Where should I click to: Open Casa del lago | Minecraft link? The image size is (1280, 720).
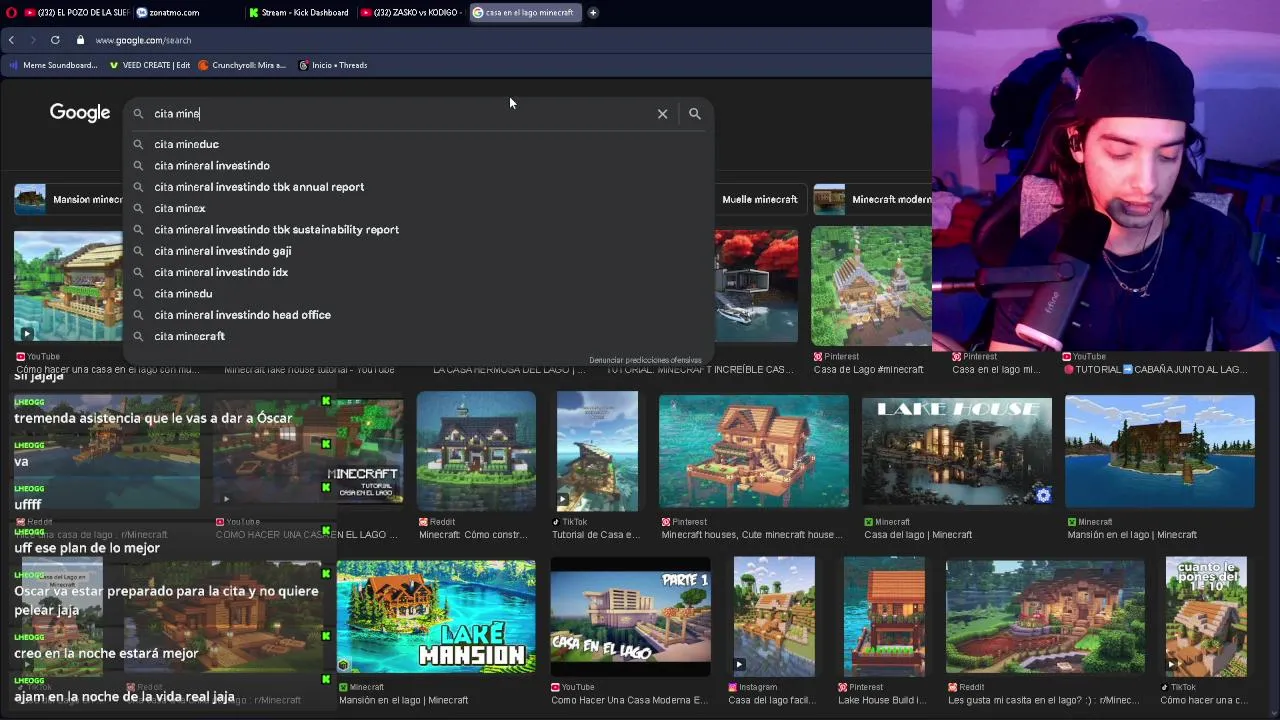[x=918, y=535]
